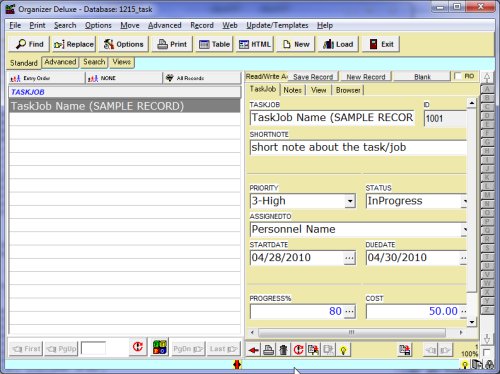Open the All Records filter selector
The height and width of the screenshot is (374, 500).
pos(202,78)
